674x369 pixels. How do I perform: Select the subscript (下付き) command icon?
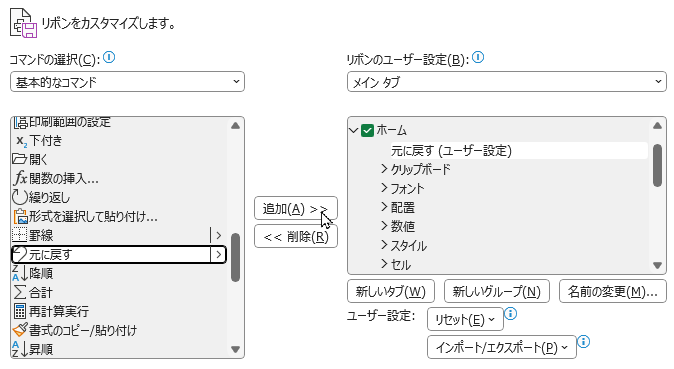21,141
